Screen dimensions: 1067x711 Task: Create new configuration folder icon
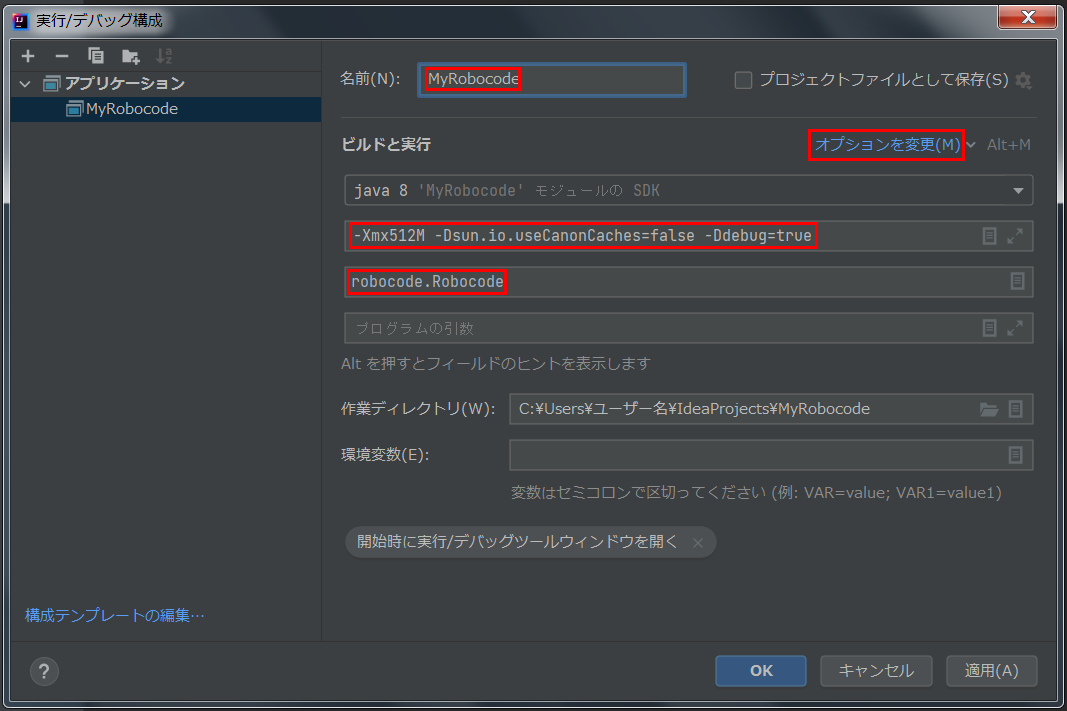(x=130, y=56)
